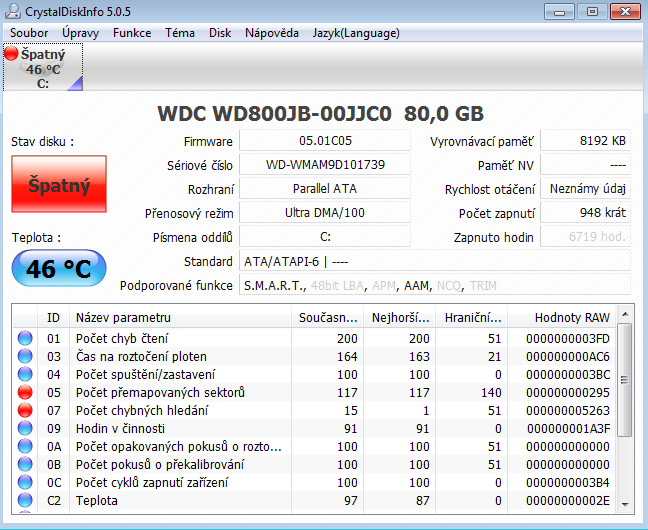Image resolution: width=648 pixels, height=530 pixels.
Task: Select the Hodin v činnosti row
Action: coord(314,428)
